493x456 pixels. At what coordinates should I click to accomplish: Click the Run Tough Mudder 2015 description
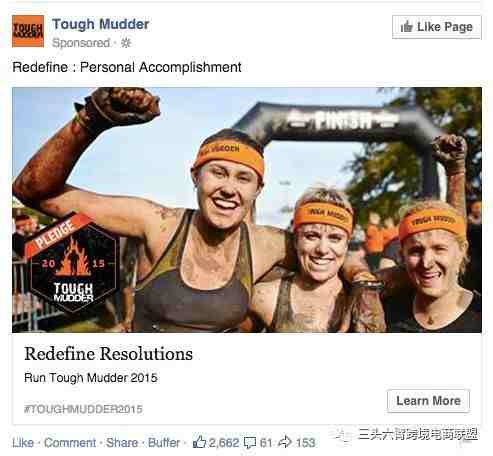click(x=91, y=378)
